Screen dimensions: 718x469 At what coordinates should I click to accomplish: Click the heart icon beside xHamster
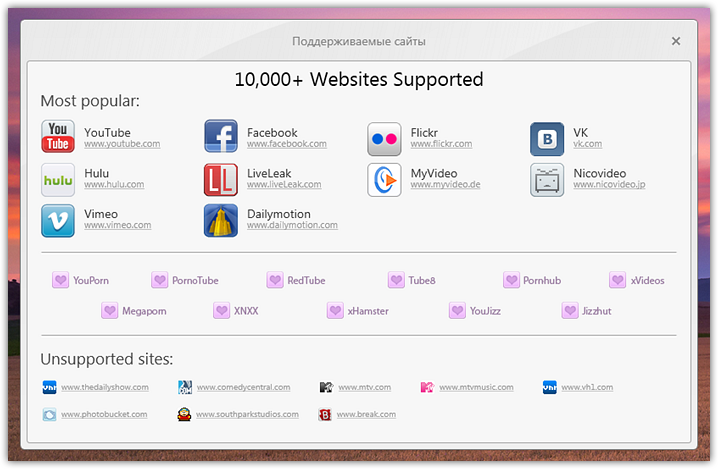coord(335,311)
